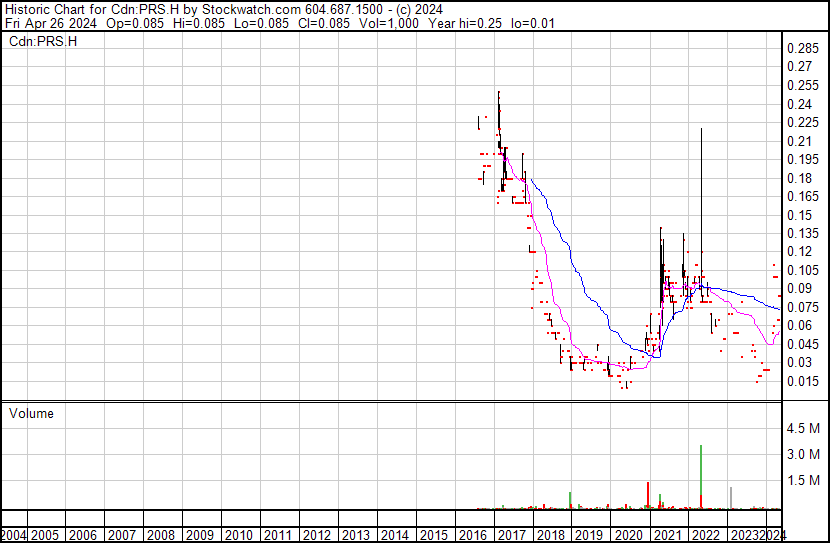This screenshot has height=543, width=830.
Task: Click the 1.5 M volume axis value
Action: click(x=803, y=480)
